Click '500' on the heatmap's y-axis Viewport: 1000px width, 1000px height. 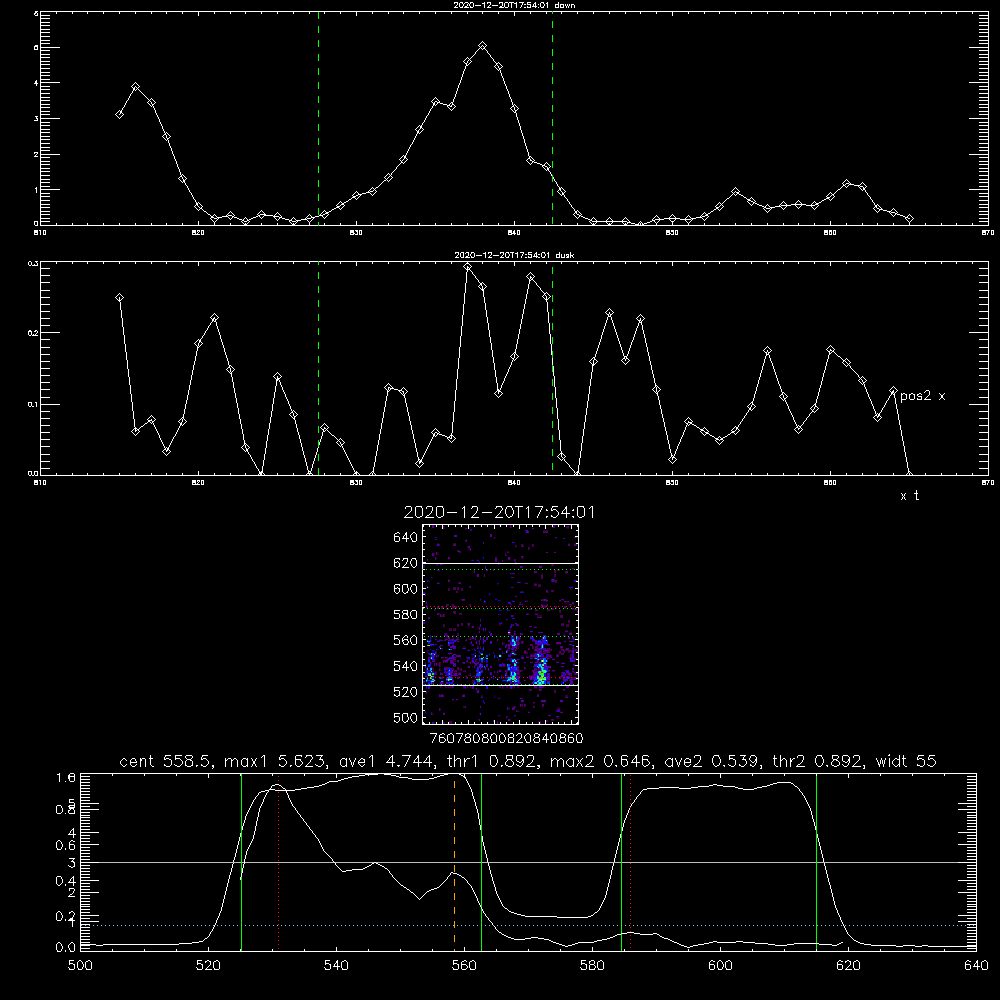coord(406,717)
